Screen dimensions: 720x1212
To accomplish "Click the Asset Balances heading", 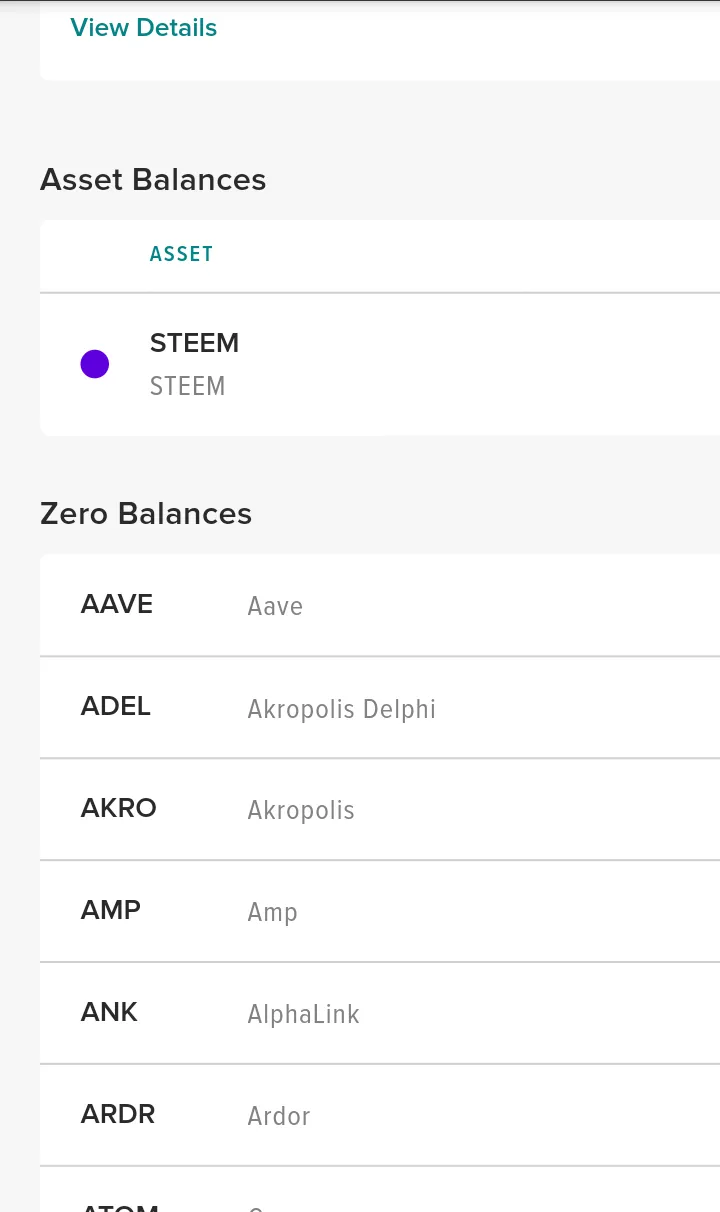I will point(153,180).
